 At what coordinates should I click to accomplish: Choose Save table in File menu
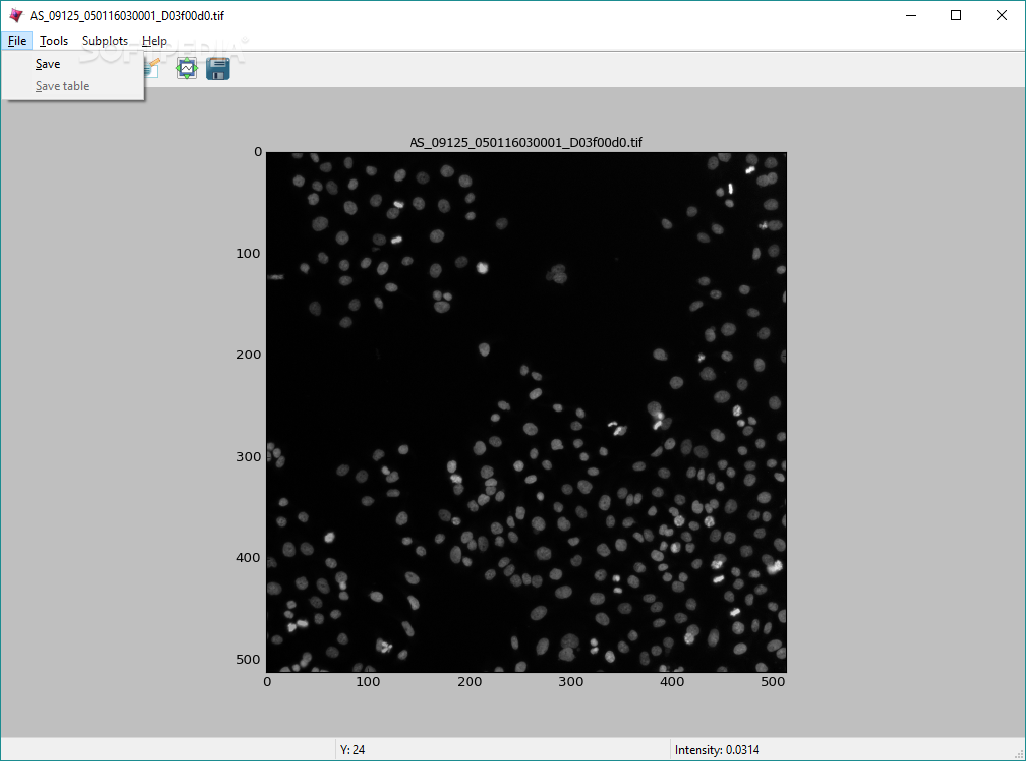click(72, 86)
